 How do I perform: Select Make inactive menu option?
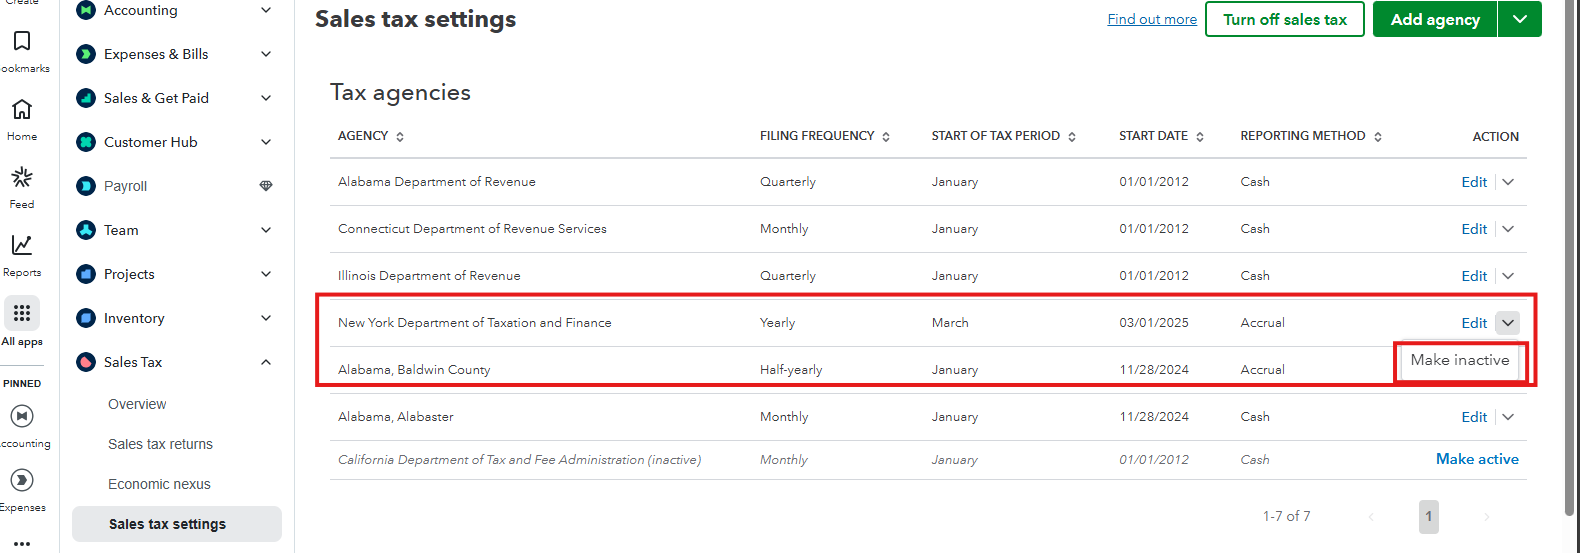click(1460, 360)
